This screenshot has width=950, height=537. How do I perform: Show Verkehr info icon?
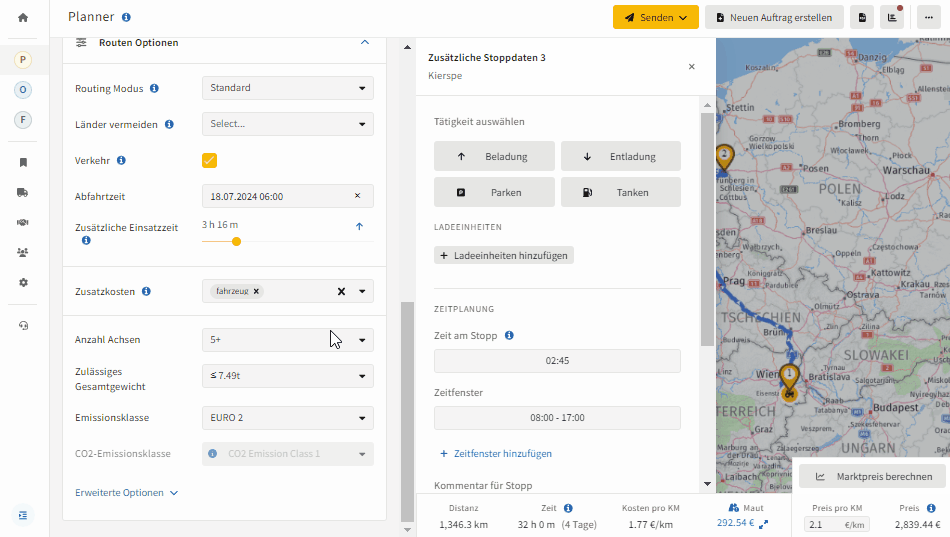(121, 161)
